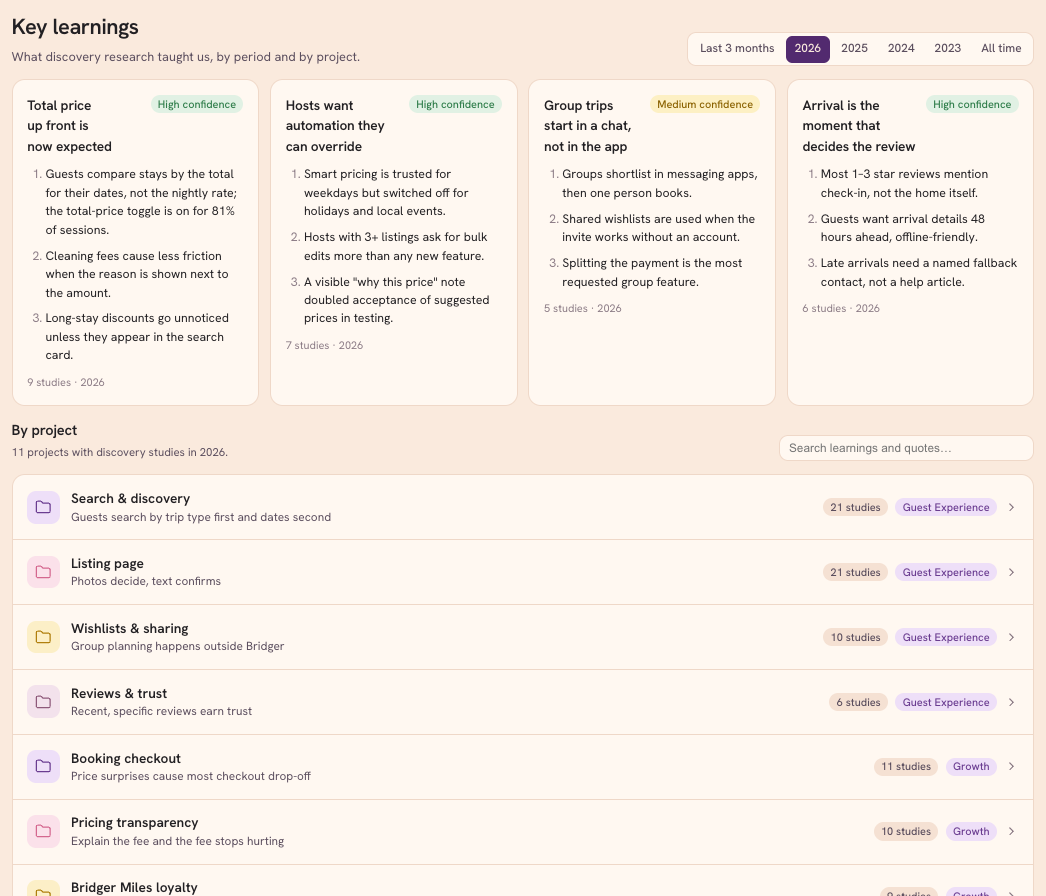Show learnings for 2024
Image resolution: width=1046 pixels, height=896 pixels.
(x=901, y=49)
